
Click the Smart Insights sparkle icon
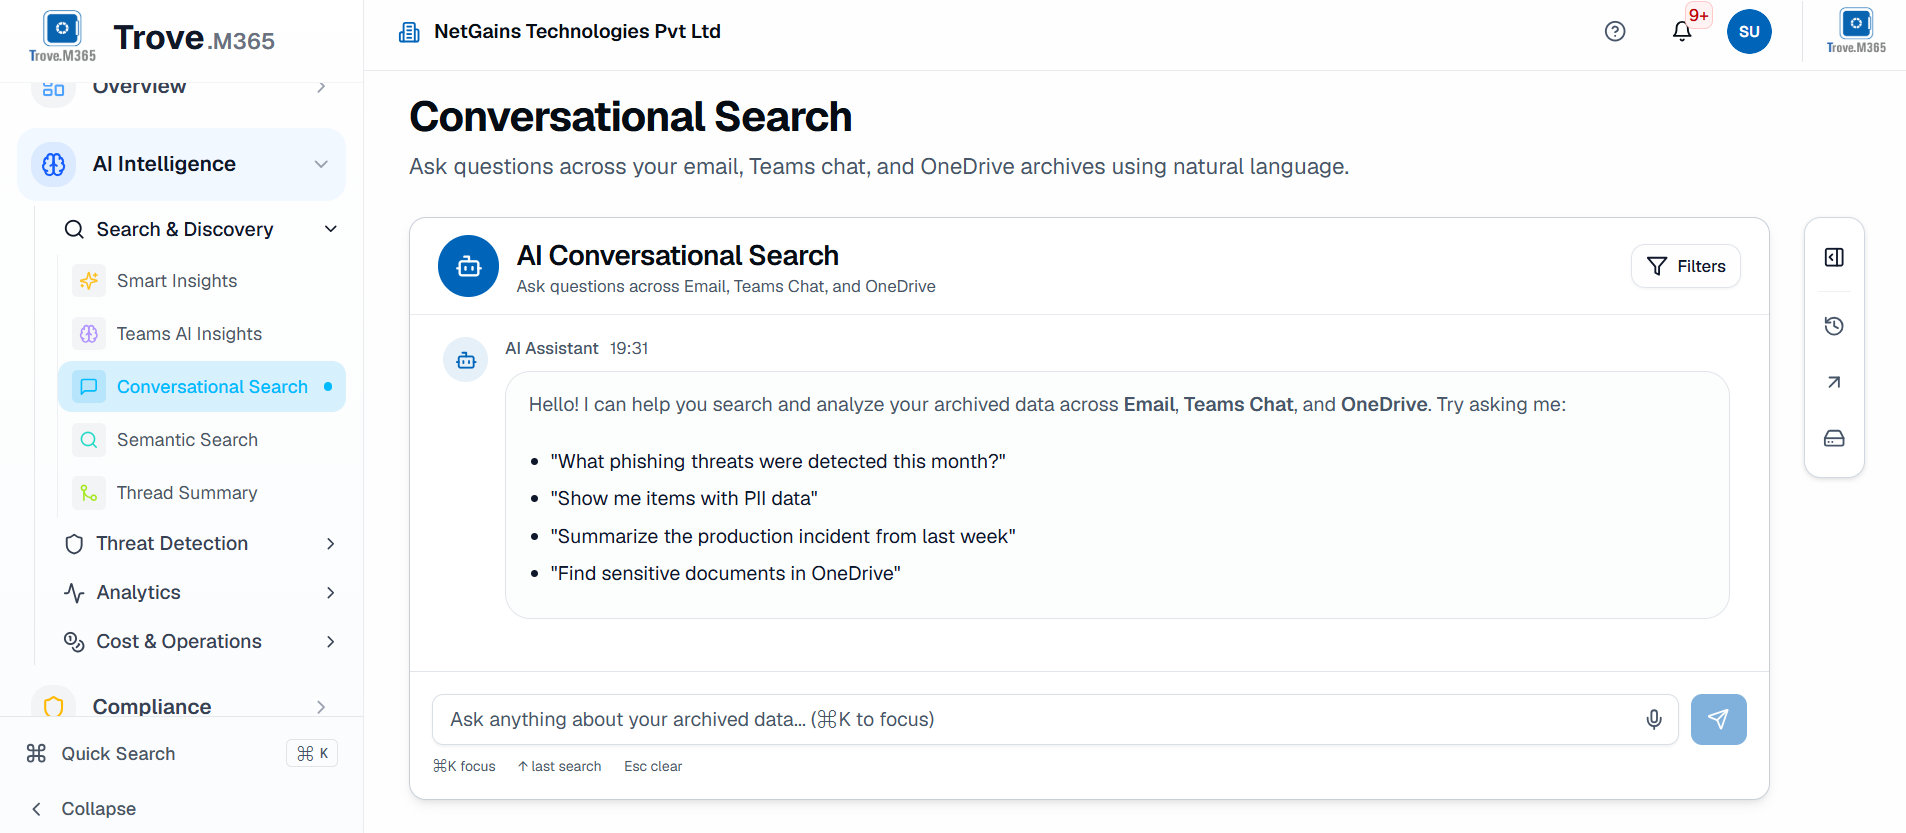tap(89, 281)
